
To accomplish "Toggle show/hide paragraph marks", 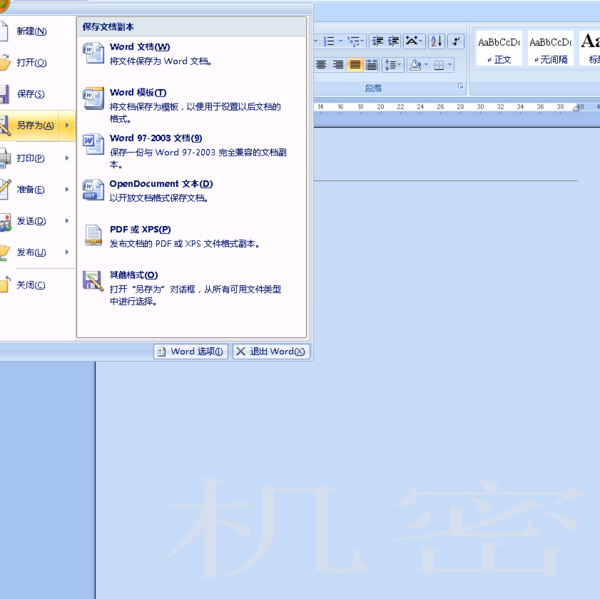I will point(456,41).
